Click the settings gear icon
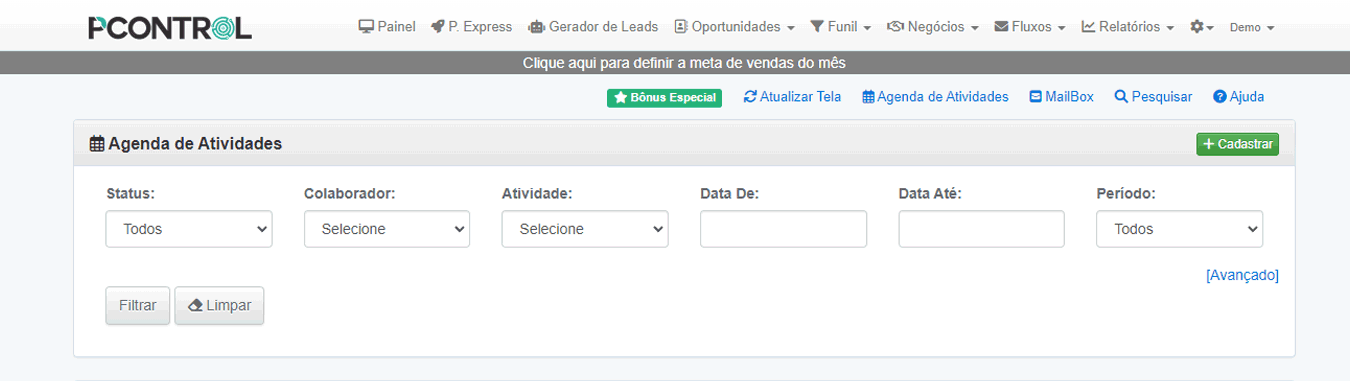1350x381 pixels. (1196, 27)
